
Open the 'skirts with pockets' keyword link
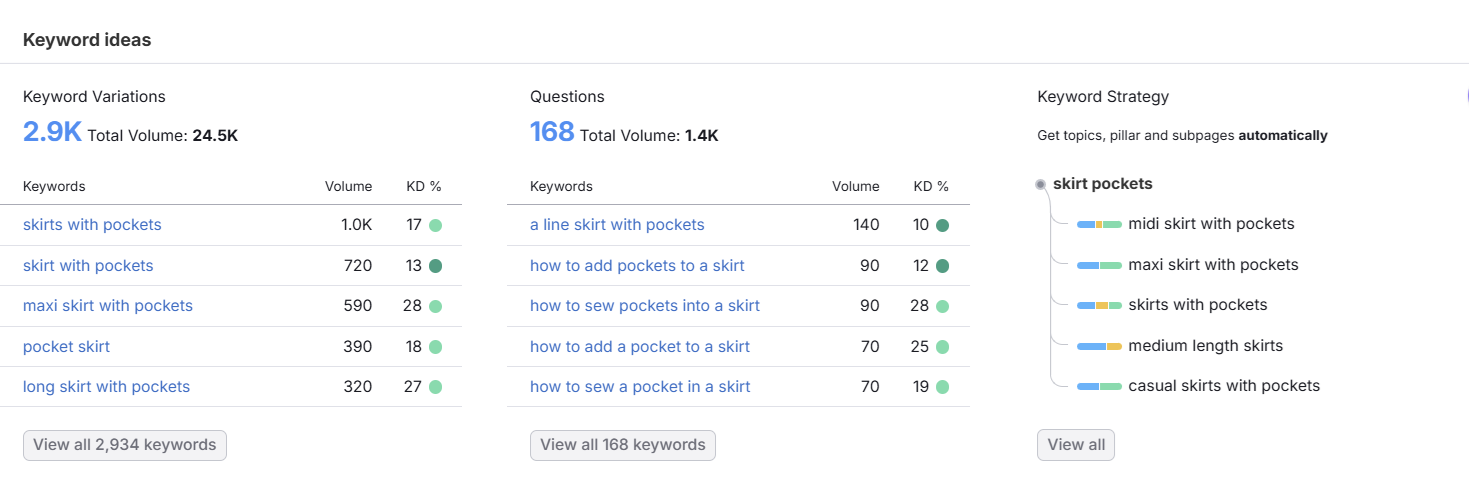click(92, 225)
